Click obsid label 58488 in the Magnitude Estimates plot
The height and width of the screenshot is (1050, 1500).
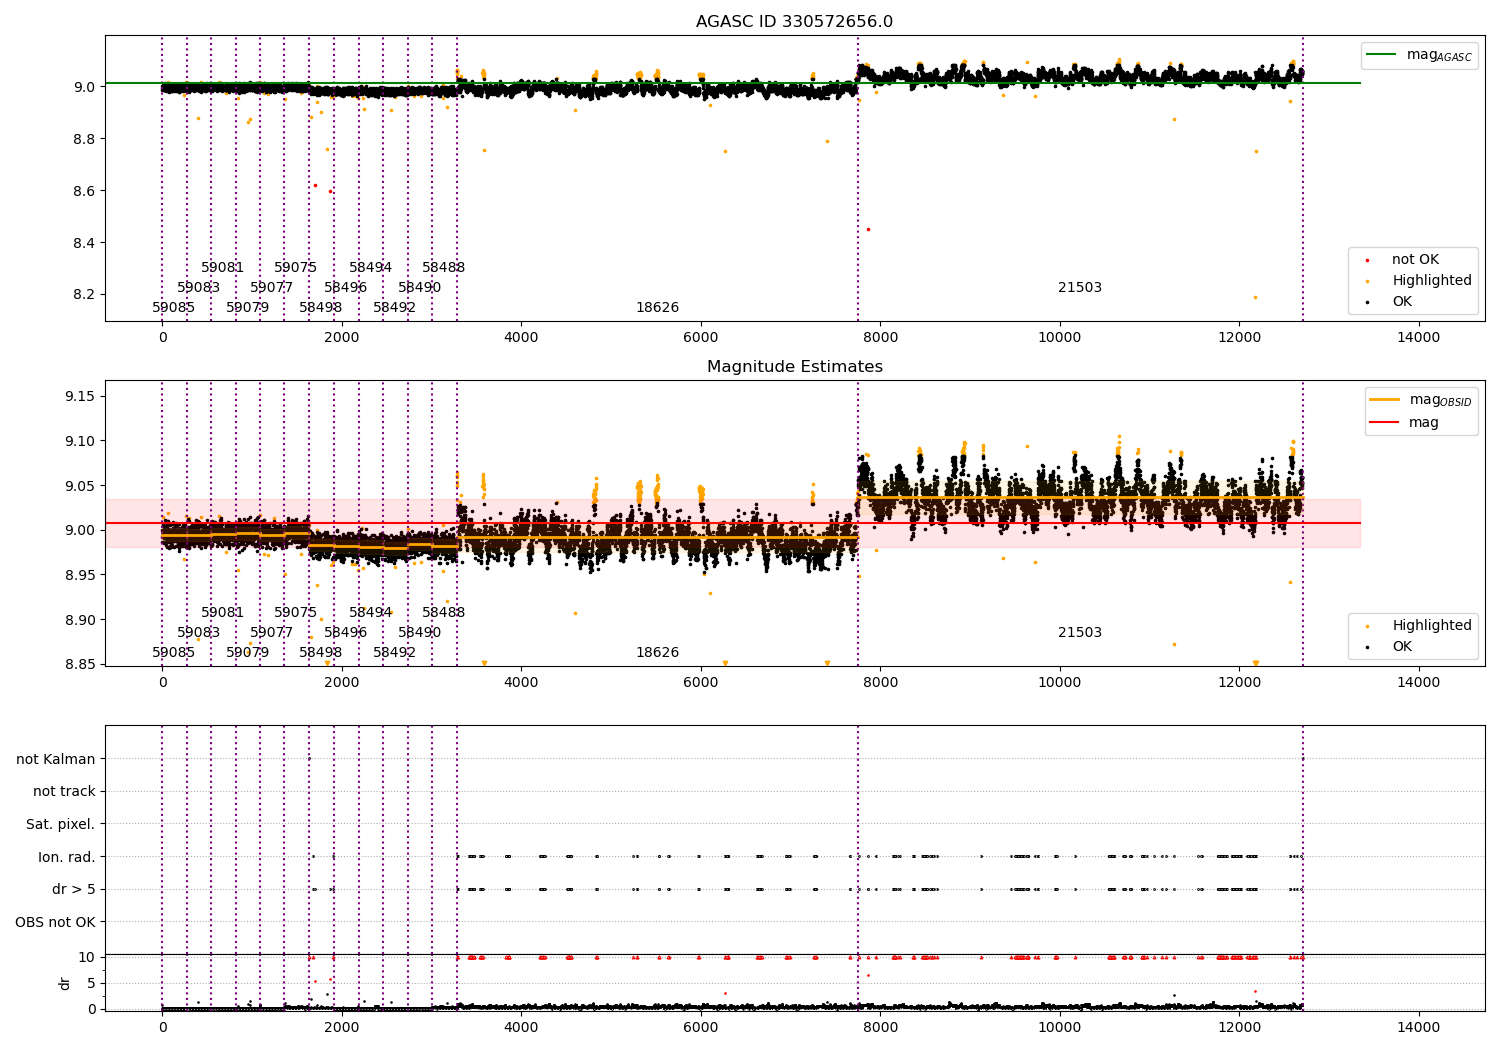pyautogui.click(x=444, y=613)
